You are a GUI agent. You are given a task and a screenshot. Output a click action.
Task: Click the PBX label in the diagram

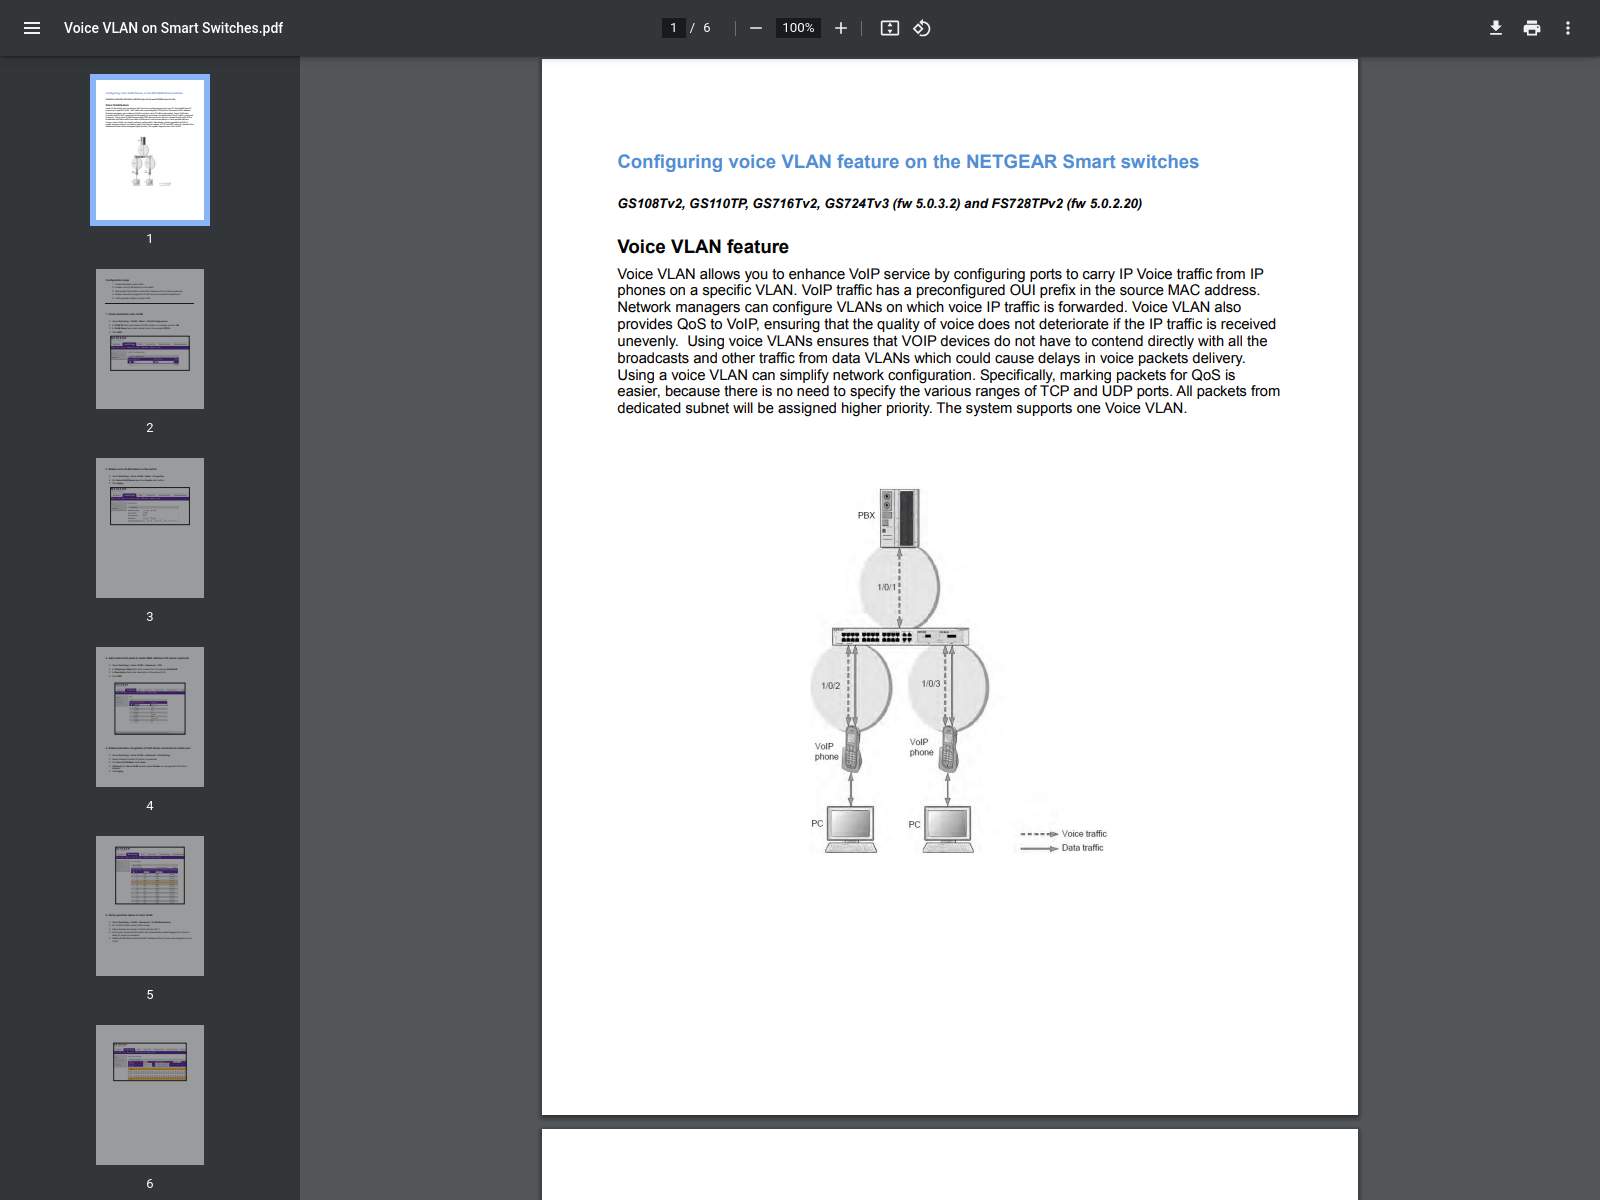tap(866, 516)
